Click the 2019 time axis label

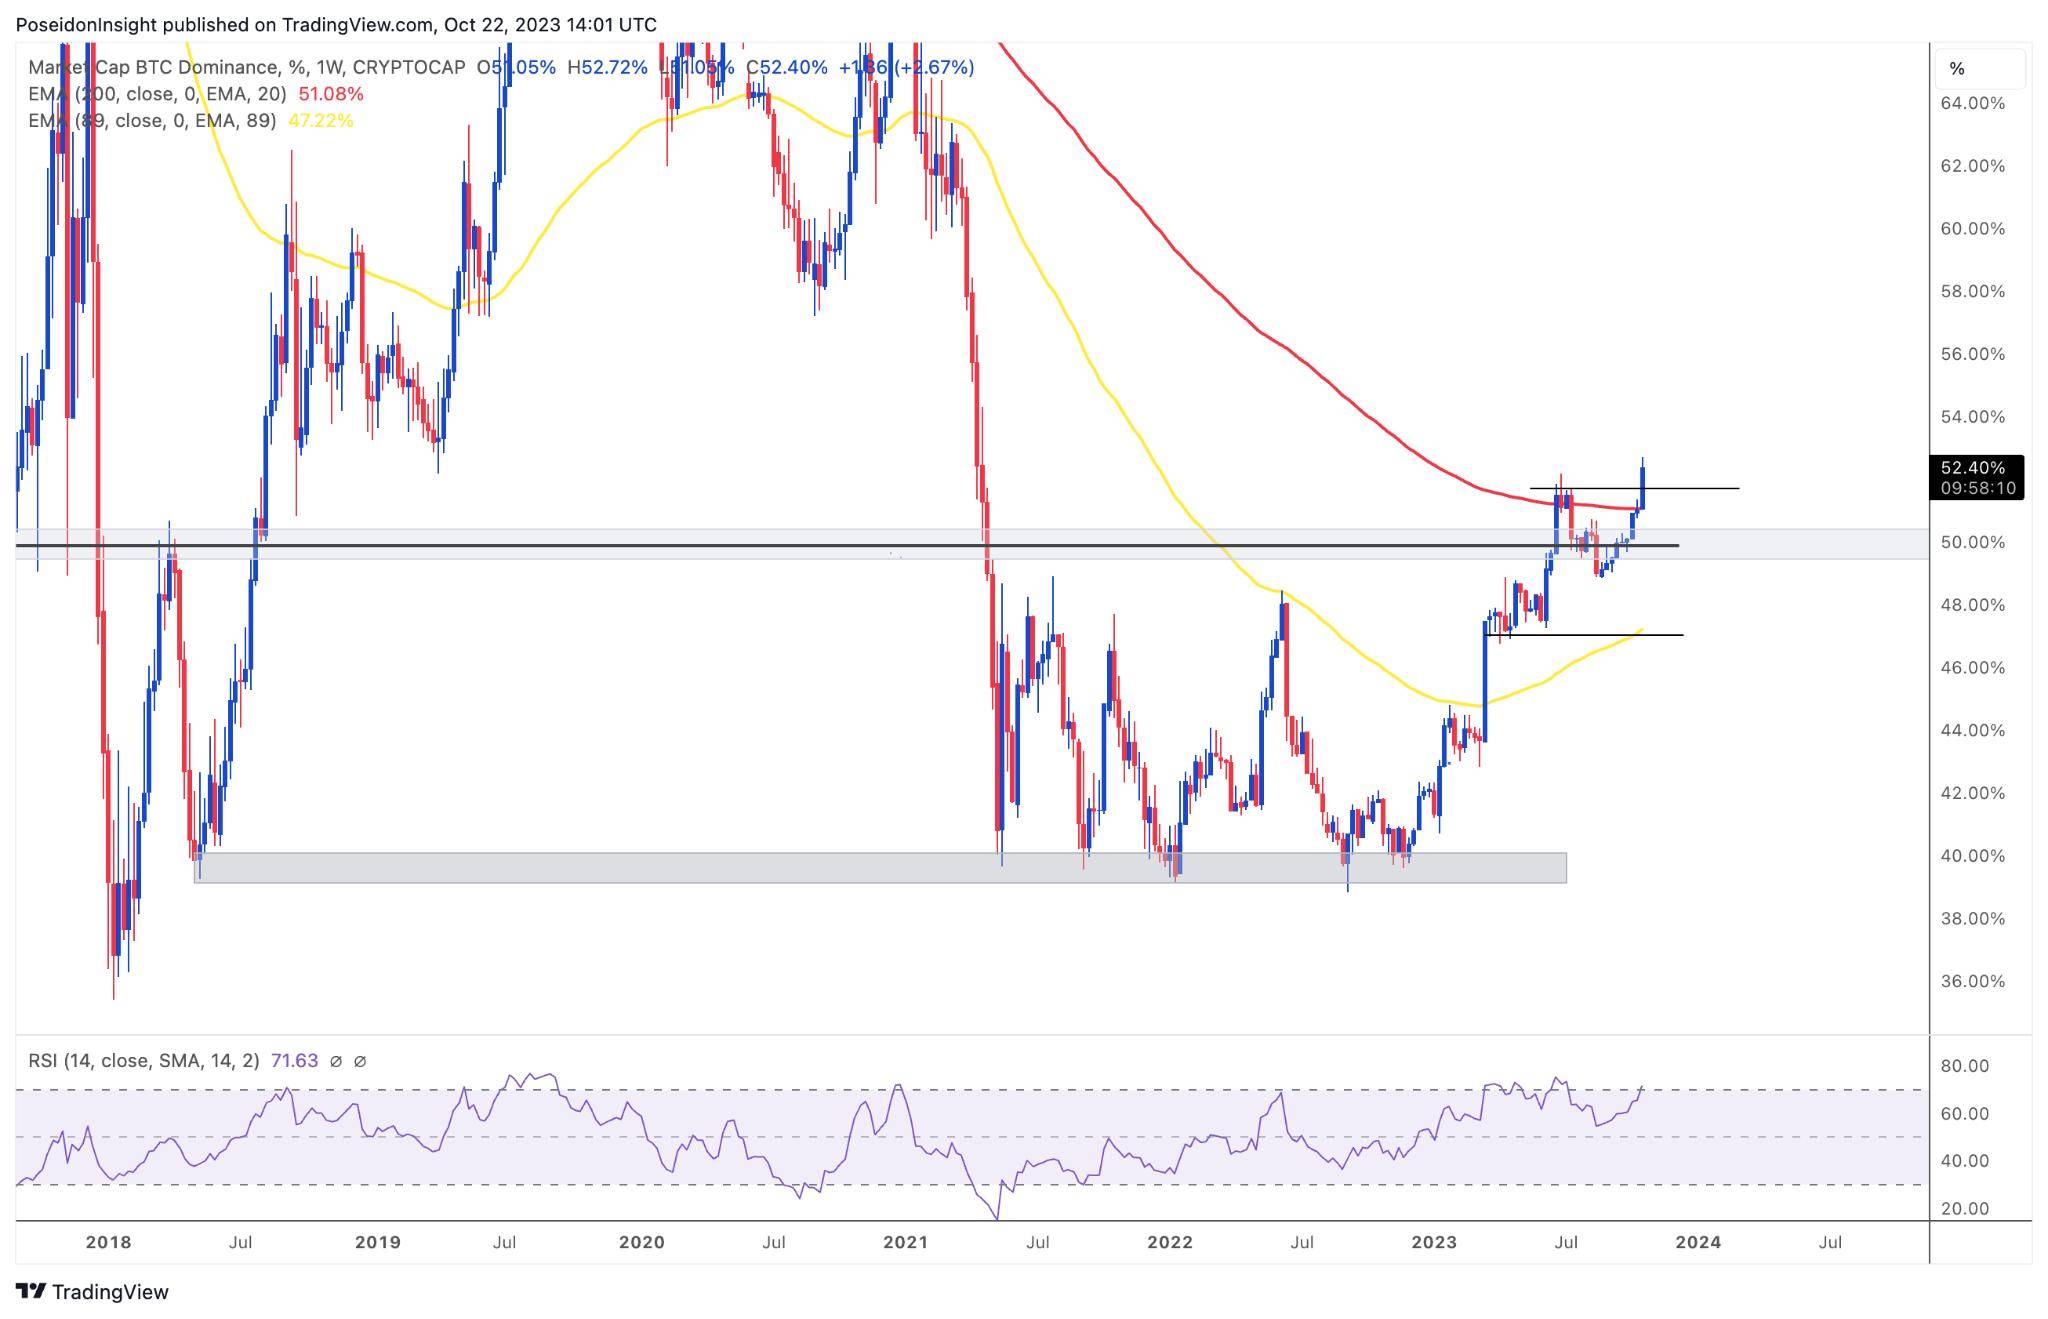tap(377, 1242)
